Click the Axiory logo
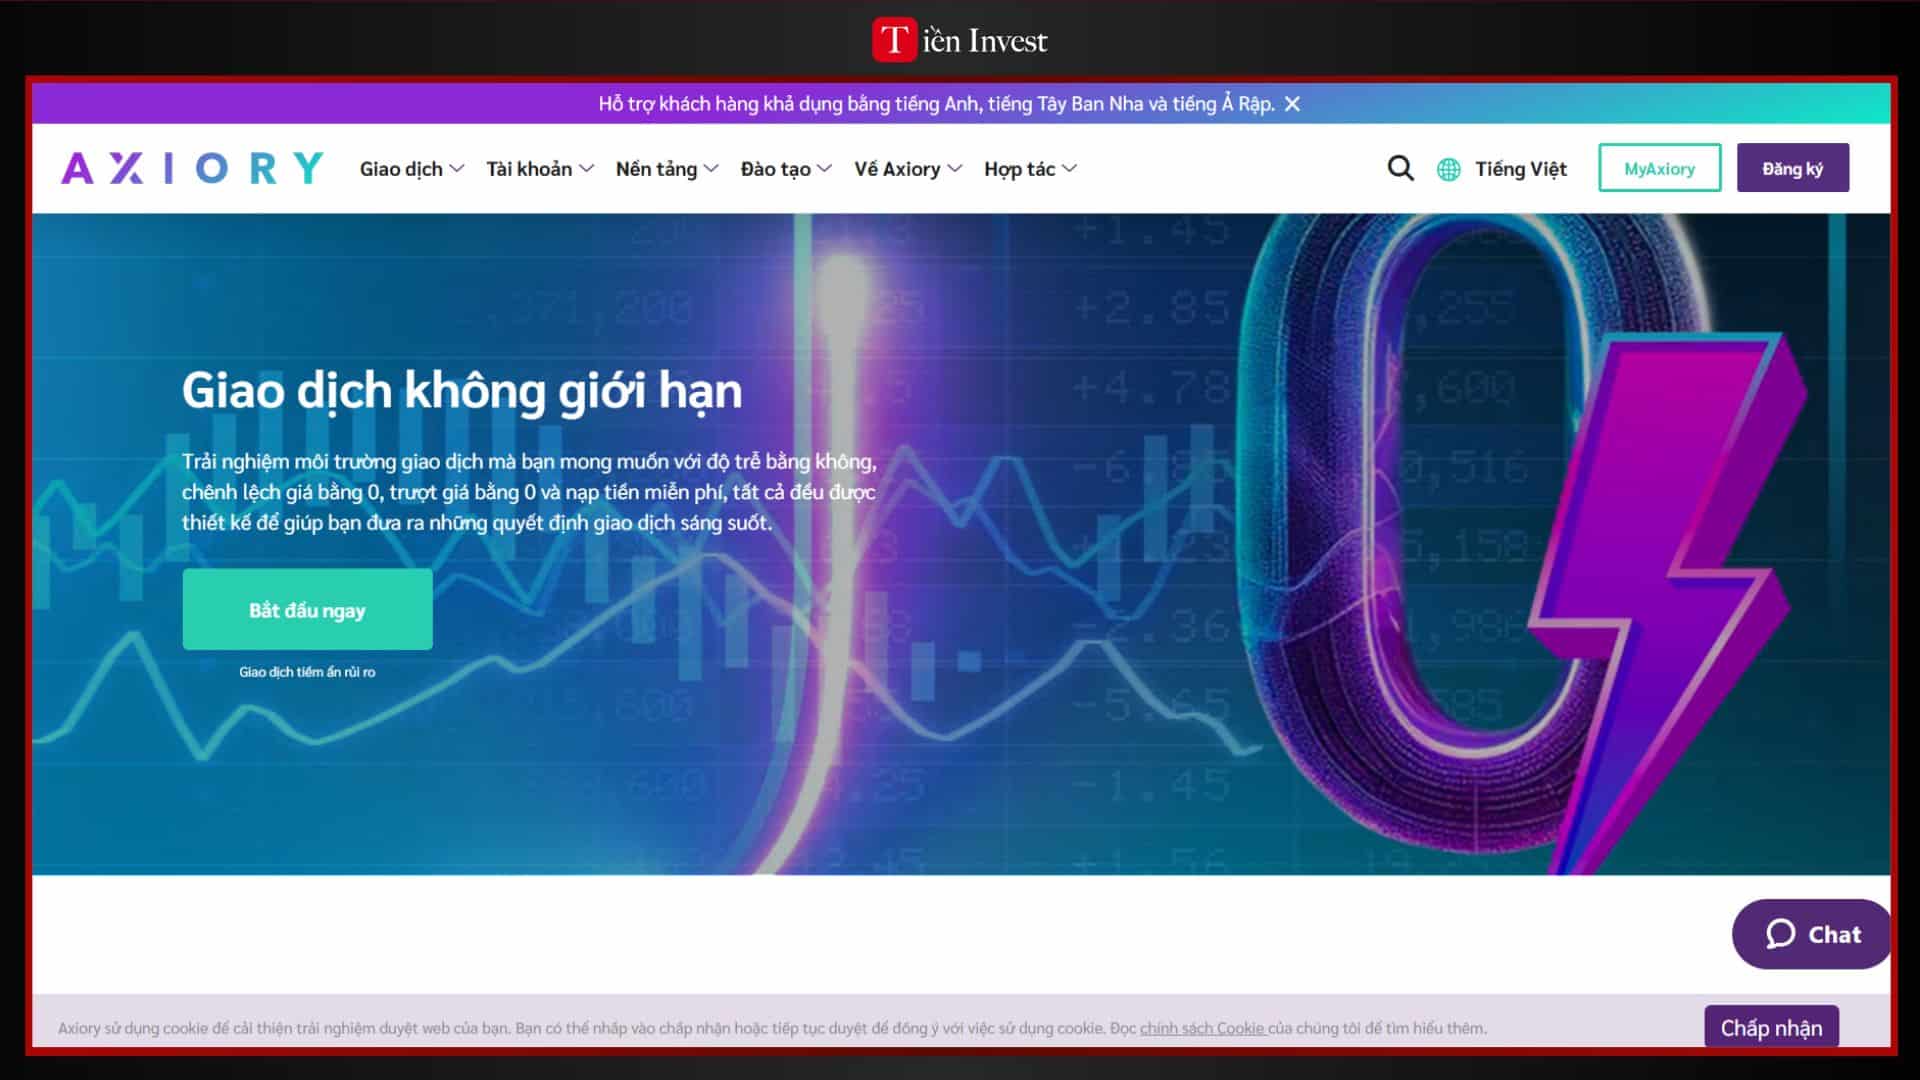The width and height of the screenshot is (1920, 1080). pyautogui.click(x=192, y=168)
